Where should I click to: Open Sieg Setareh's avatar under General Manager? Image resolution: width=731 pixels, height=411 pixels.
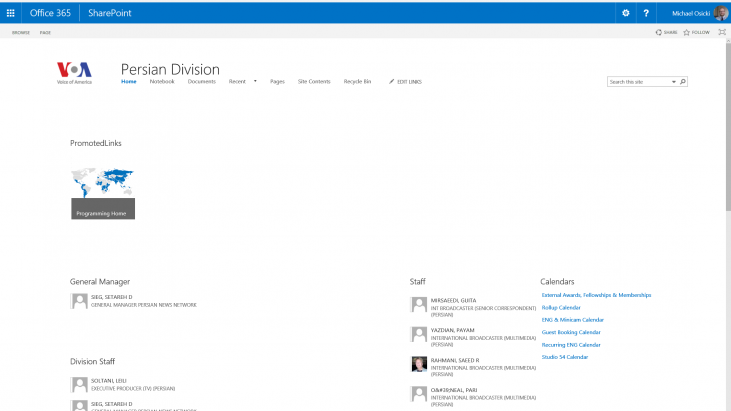(79, 301)
